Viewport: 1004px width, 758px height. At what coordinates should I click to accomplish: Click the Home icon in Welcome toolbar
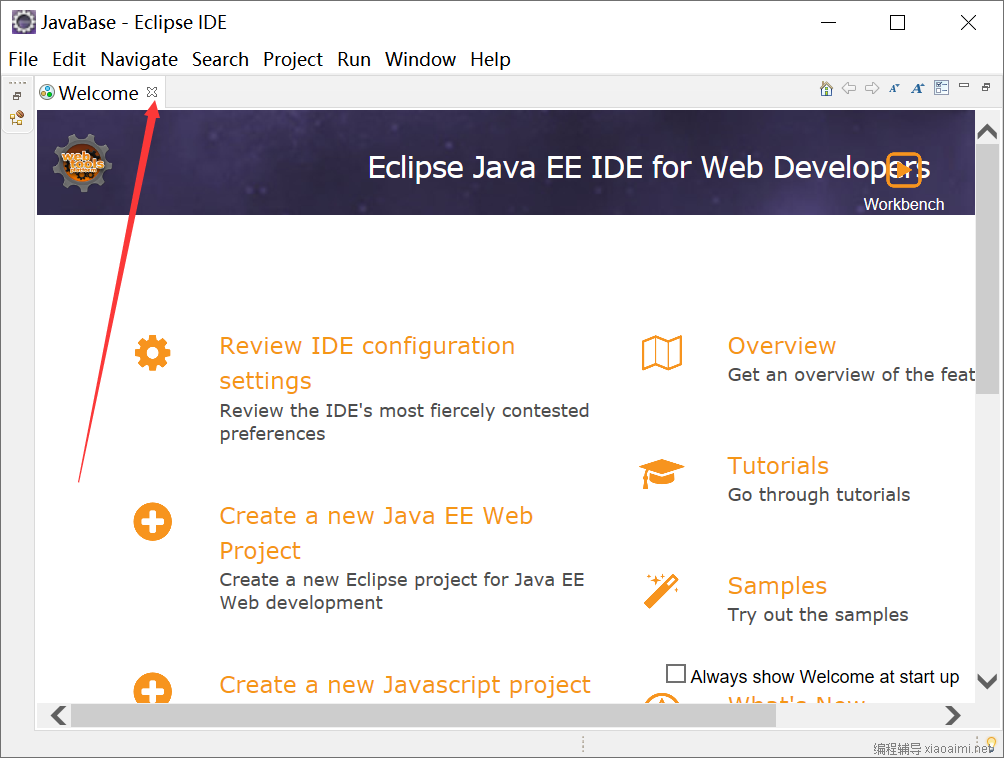point(826,88)
